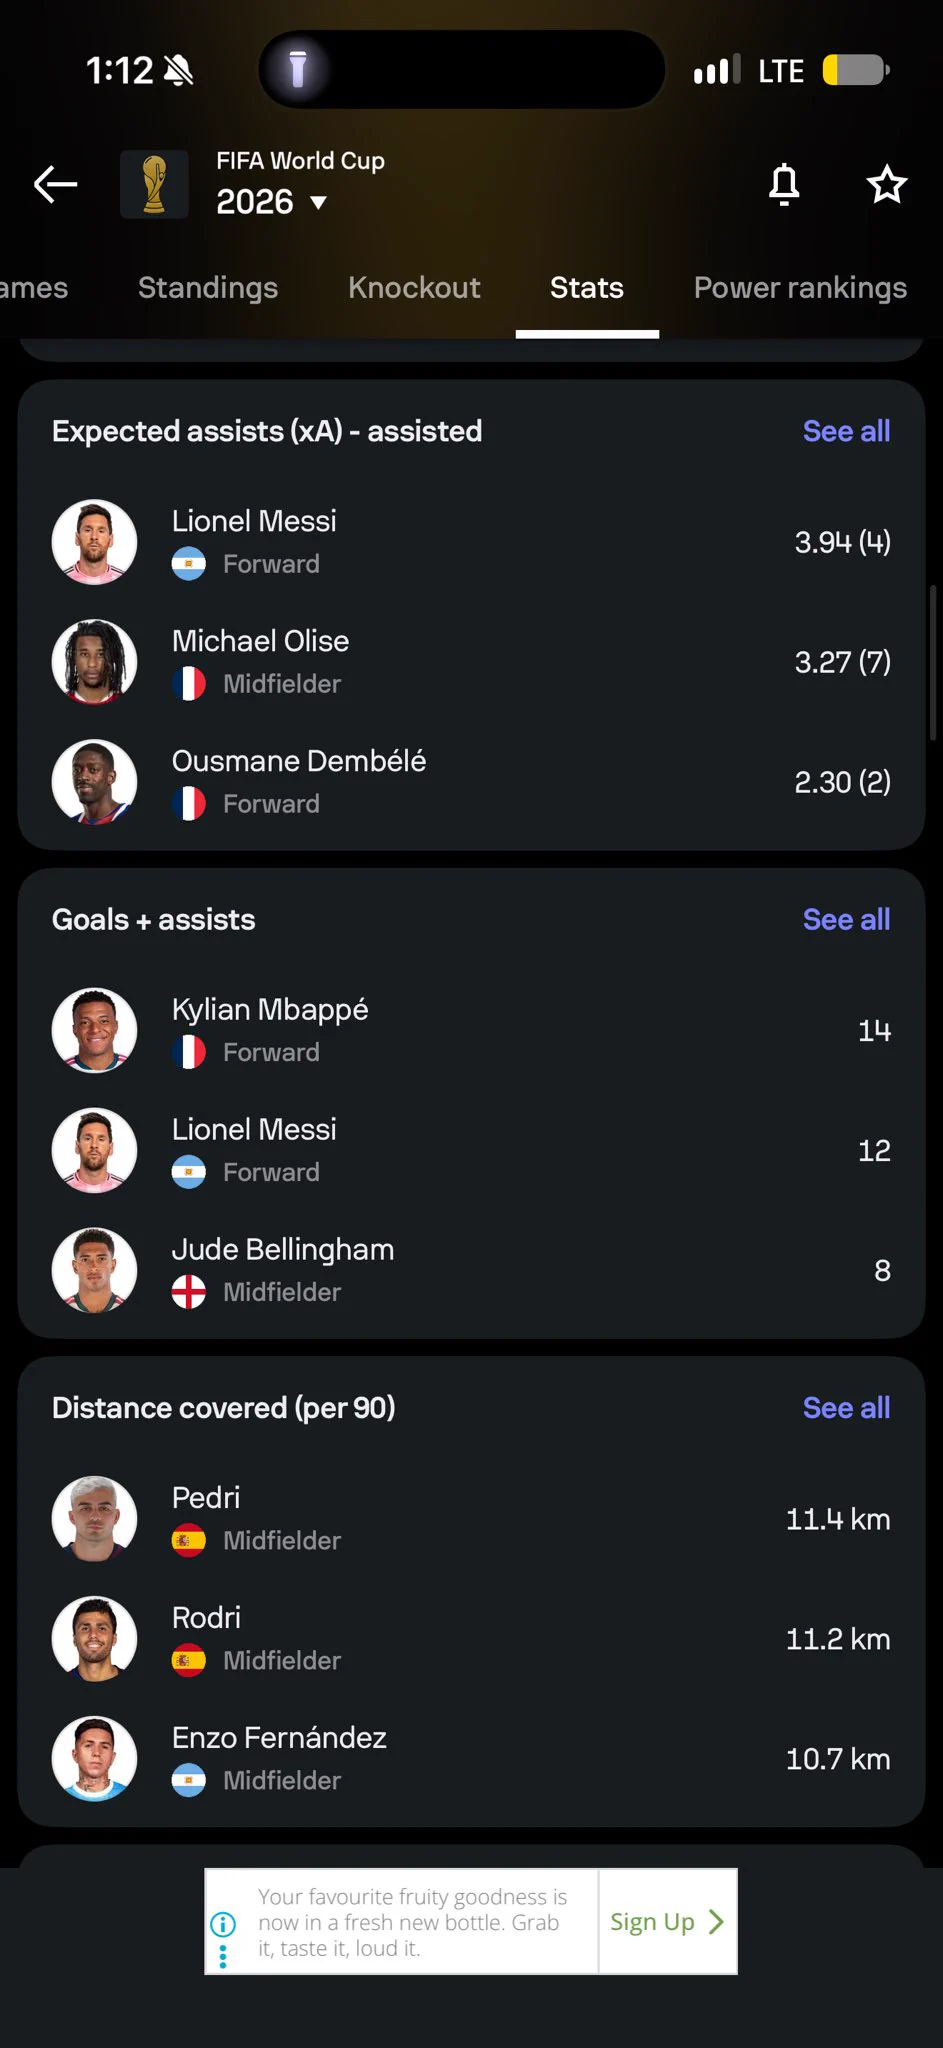Image resolution: width=943 pixels, height=2048 pixels.
Task: Open Michael Olise's avatar photo
Action: click(94, 662)
